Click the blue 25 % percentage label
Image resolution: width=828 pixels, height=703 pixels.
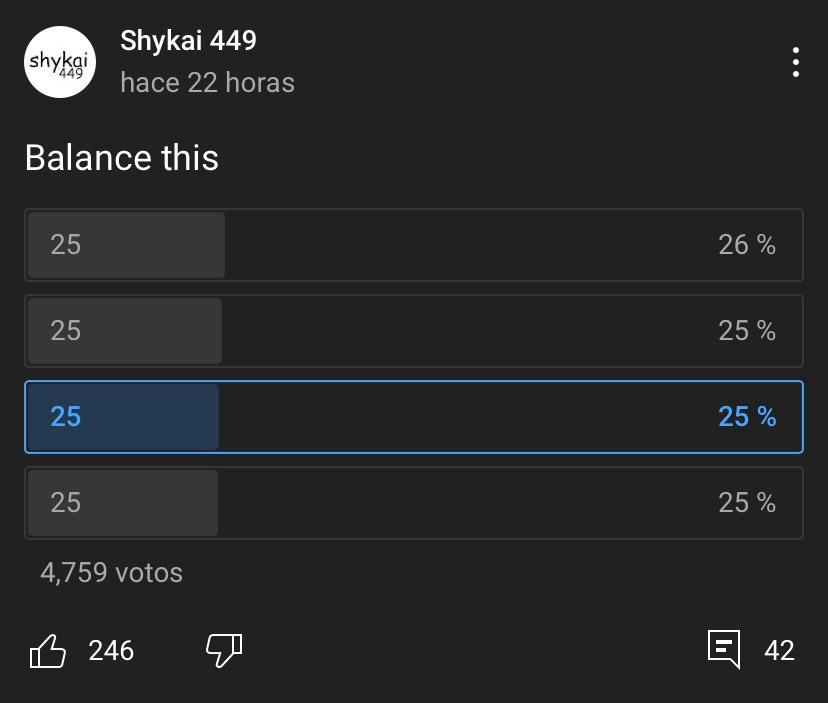746,417
